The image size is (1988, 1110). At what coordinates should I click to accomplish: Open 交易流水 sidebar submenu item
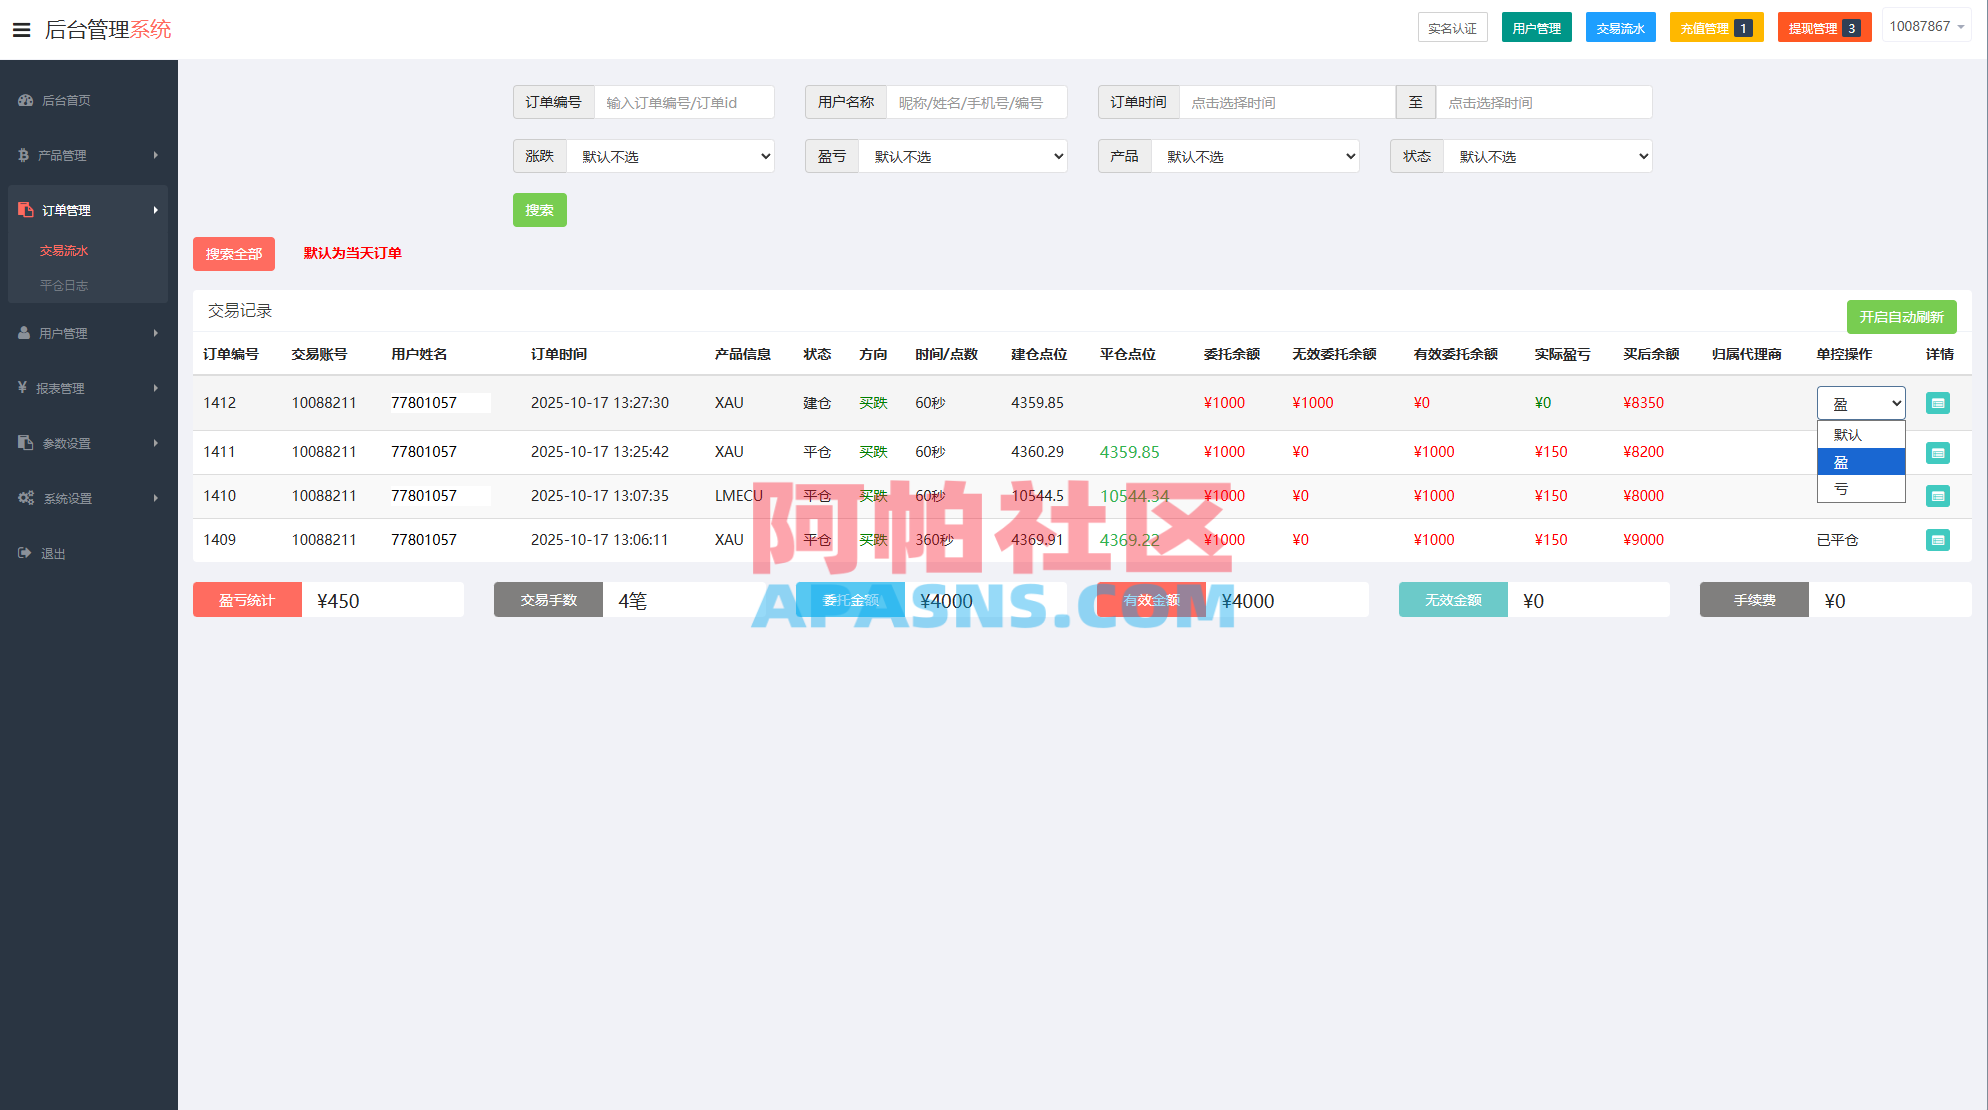click(x=64, y=251)
